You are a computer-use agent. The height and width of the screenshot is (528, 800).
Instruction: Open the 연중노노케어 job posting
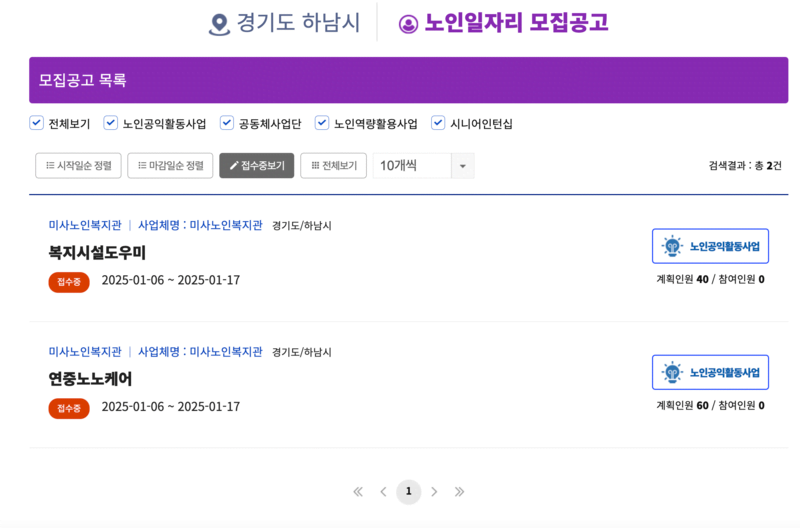(x=90, y=379)
